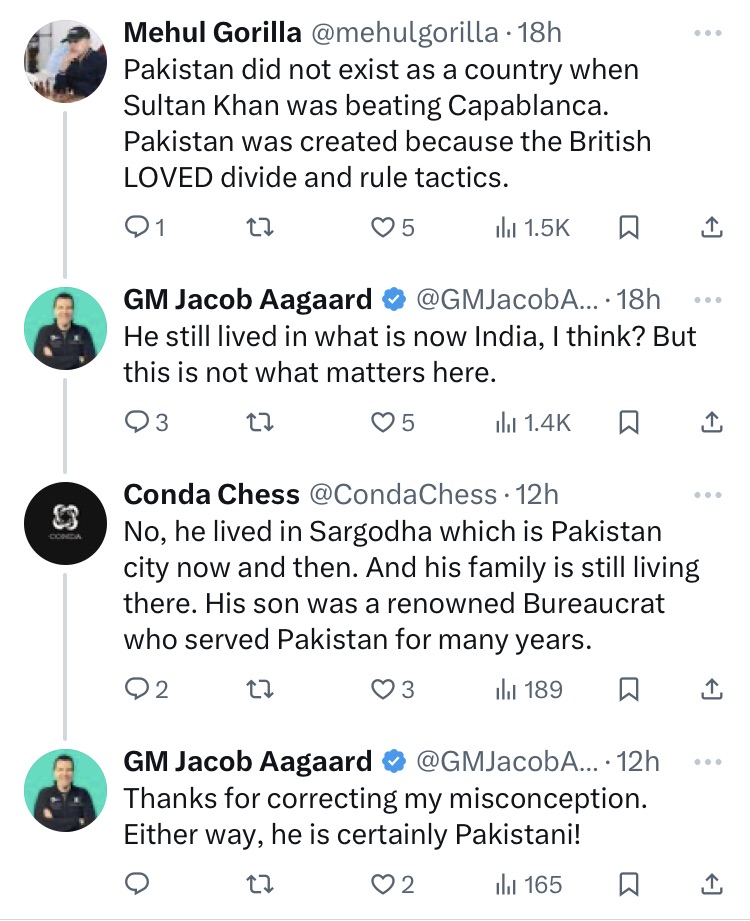View analytics for Conda Chess tweet (189 views)
750x921 pixels.
pyautogui.click(x=530, y=689)
